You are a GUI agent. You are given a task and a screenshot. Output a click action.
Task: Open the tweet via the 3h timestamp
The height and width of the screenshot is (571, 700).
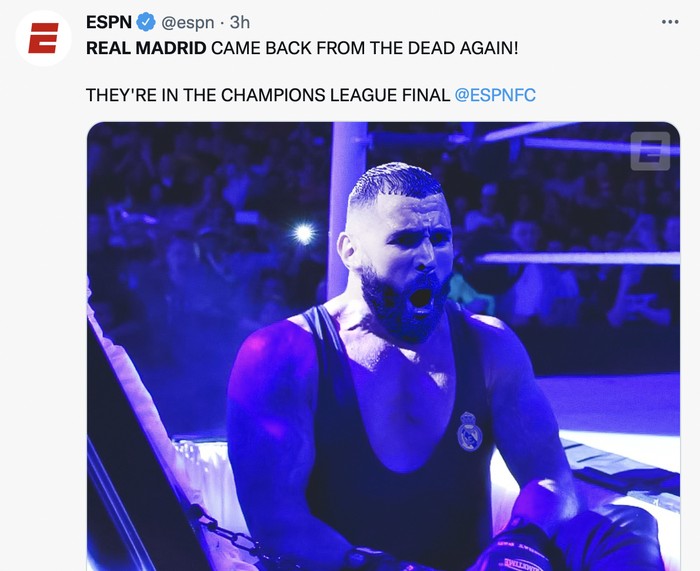(x=240, y=22)
